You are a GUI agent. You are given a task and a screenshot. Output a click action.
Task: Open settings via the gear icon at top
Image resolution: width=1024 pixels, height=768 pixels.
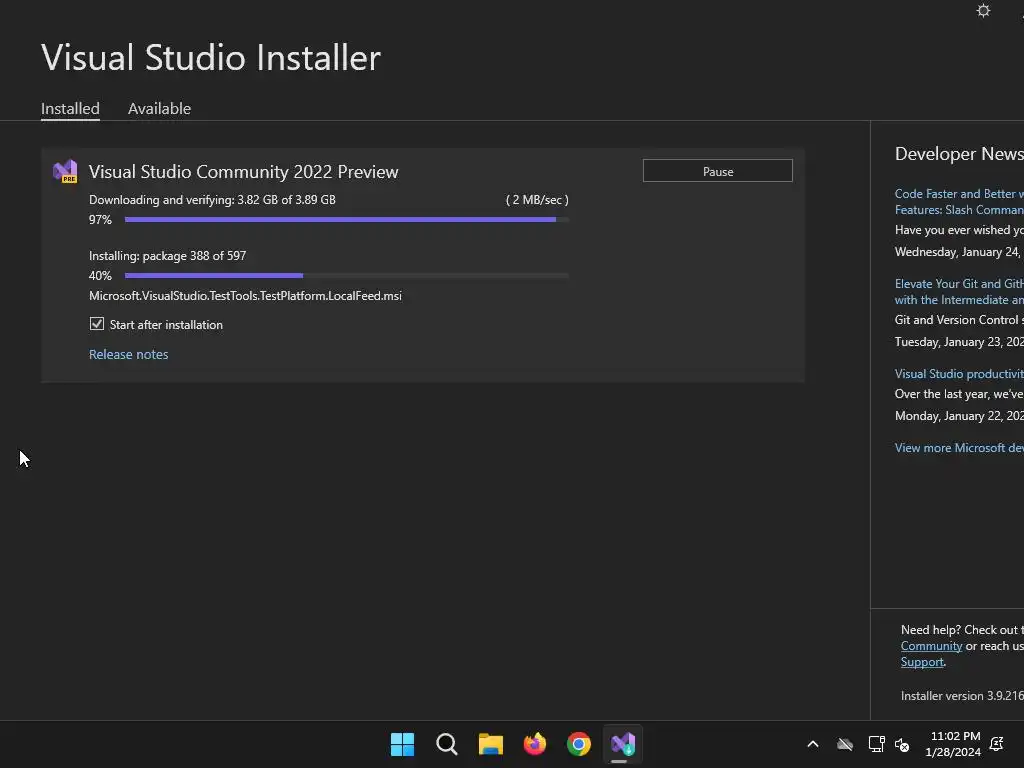tap(983, 10)
